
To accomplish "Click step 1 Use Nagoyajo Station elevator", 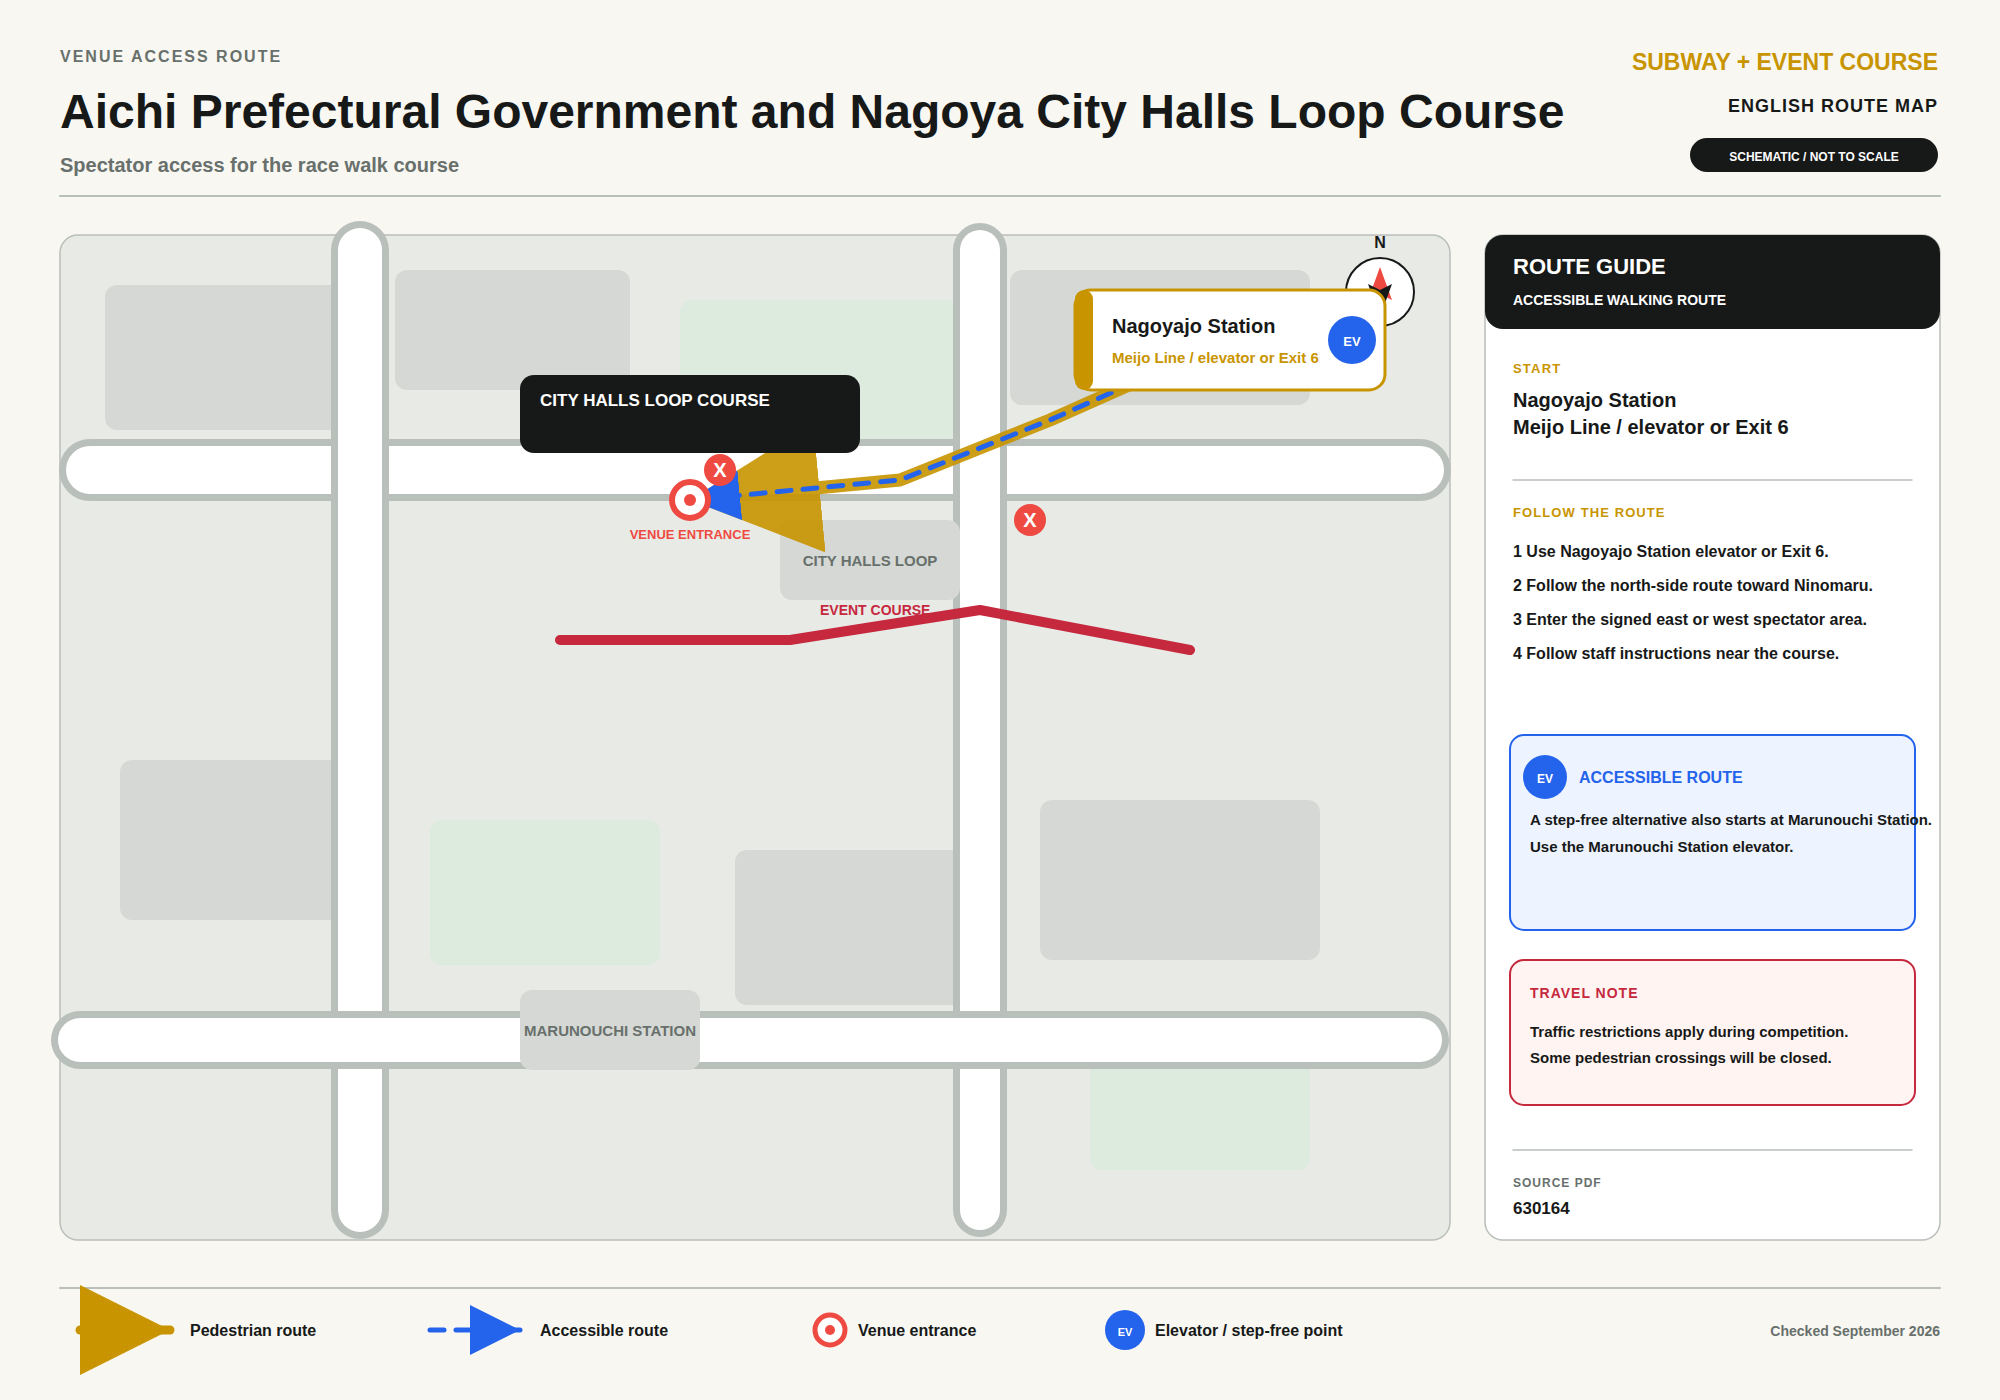I will click(x=1671, y=551).
